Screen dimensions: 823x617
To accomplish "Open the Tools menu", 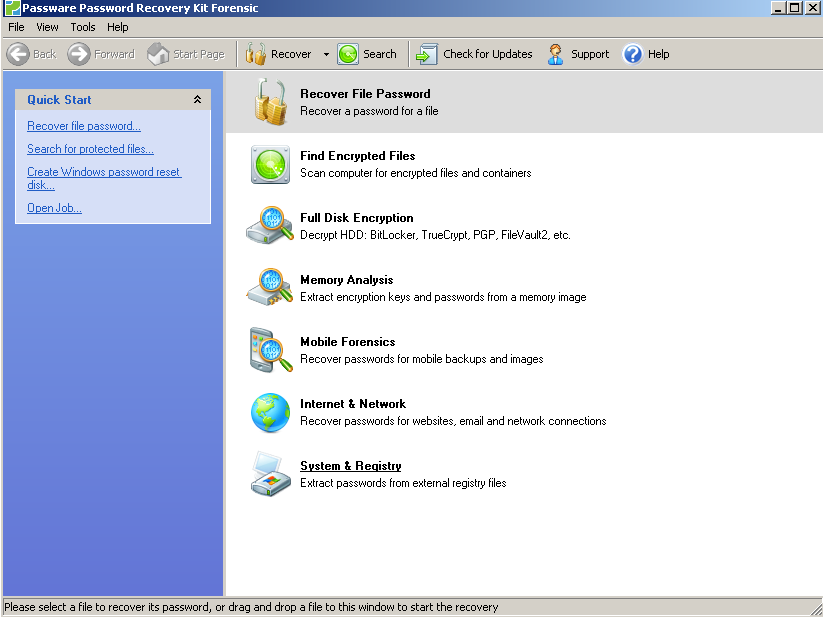I will click(83, 27).
